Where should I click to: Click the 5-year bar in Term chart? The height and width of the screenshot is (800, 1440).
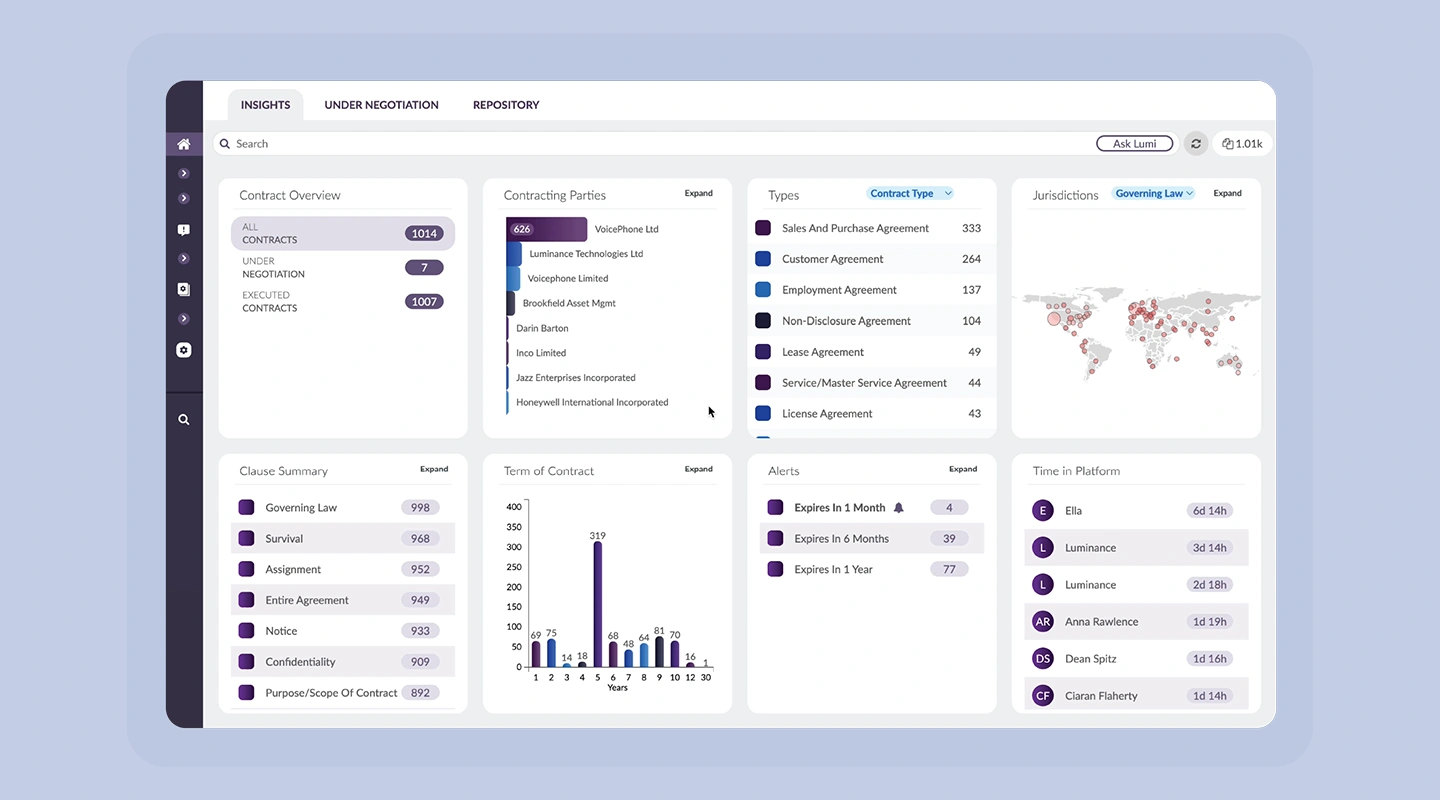pyautogui.click(x=598, y=604)
